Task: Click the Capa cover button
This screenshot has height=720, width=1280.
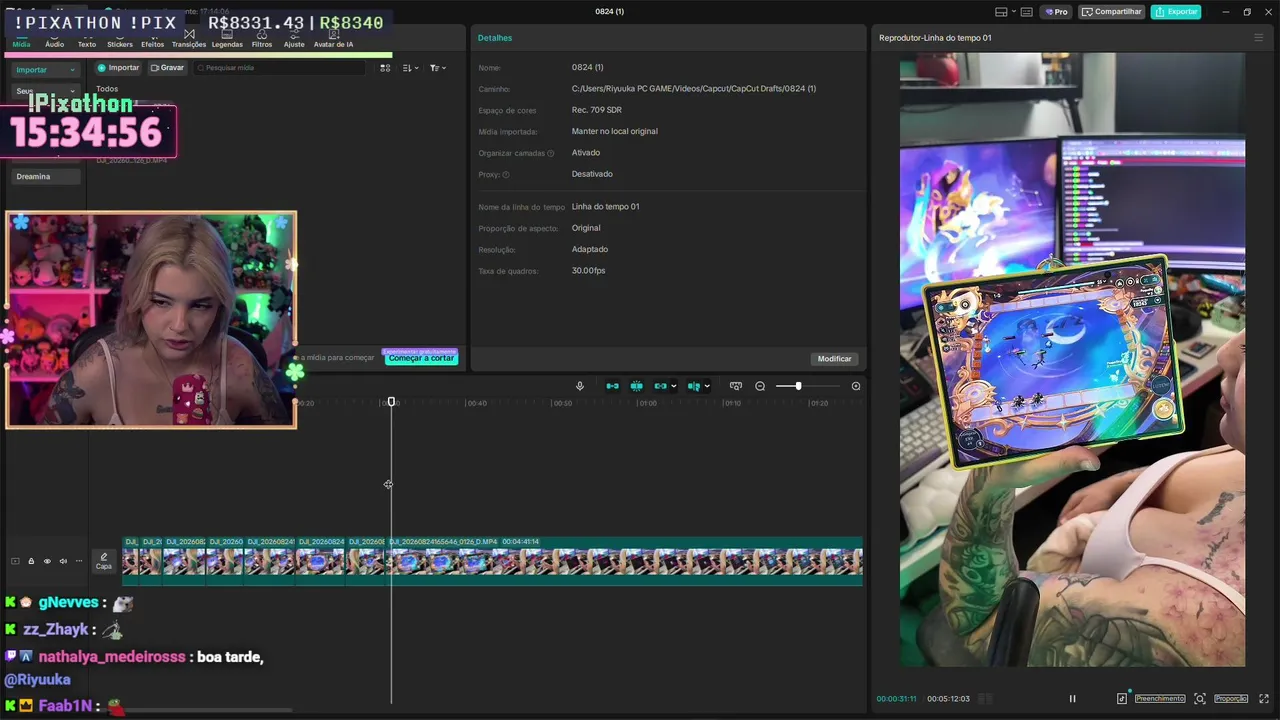Action: 104,561
